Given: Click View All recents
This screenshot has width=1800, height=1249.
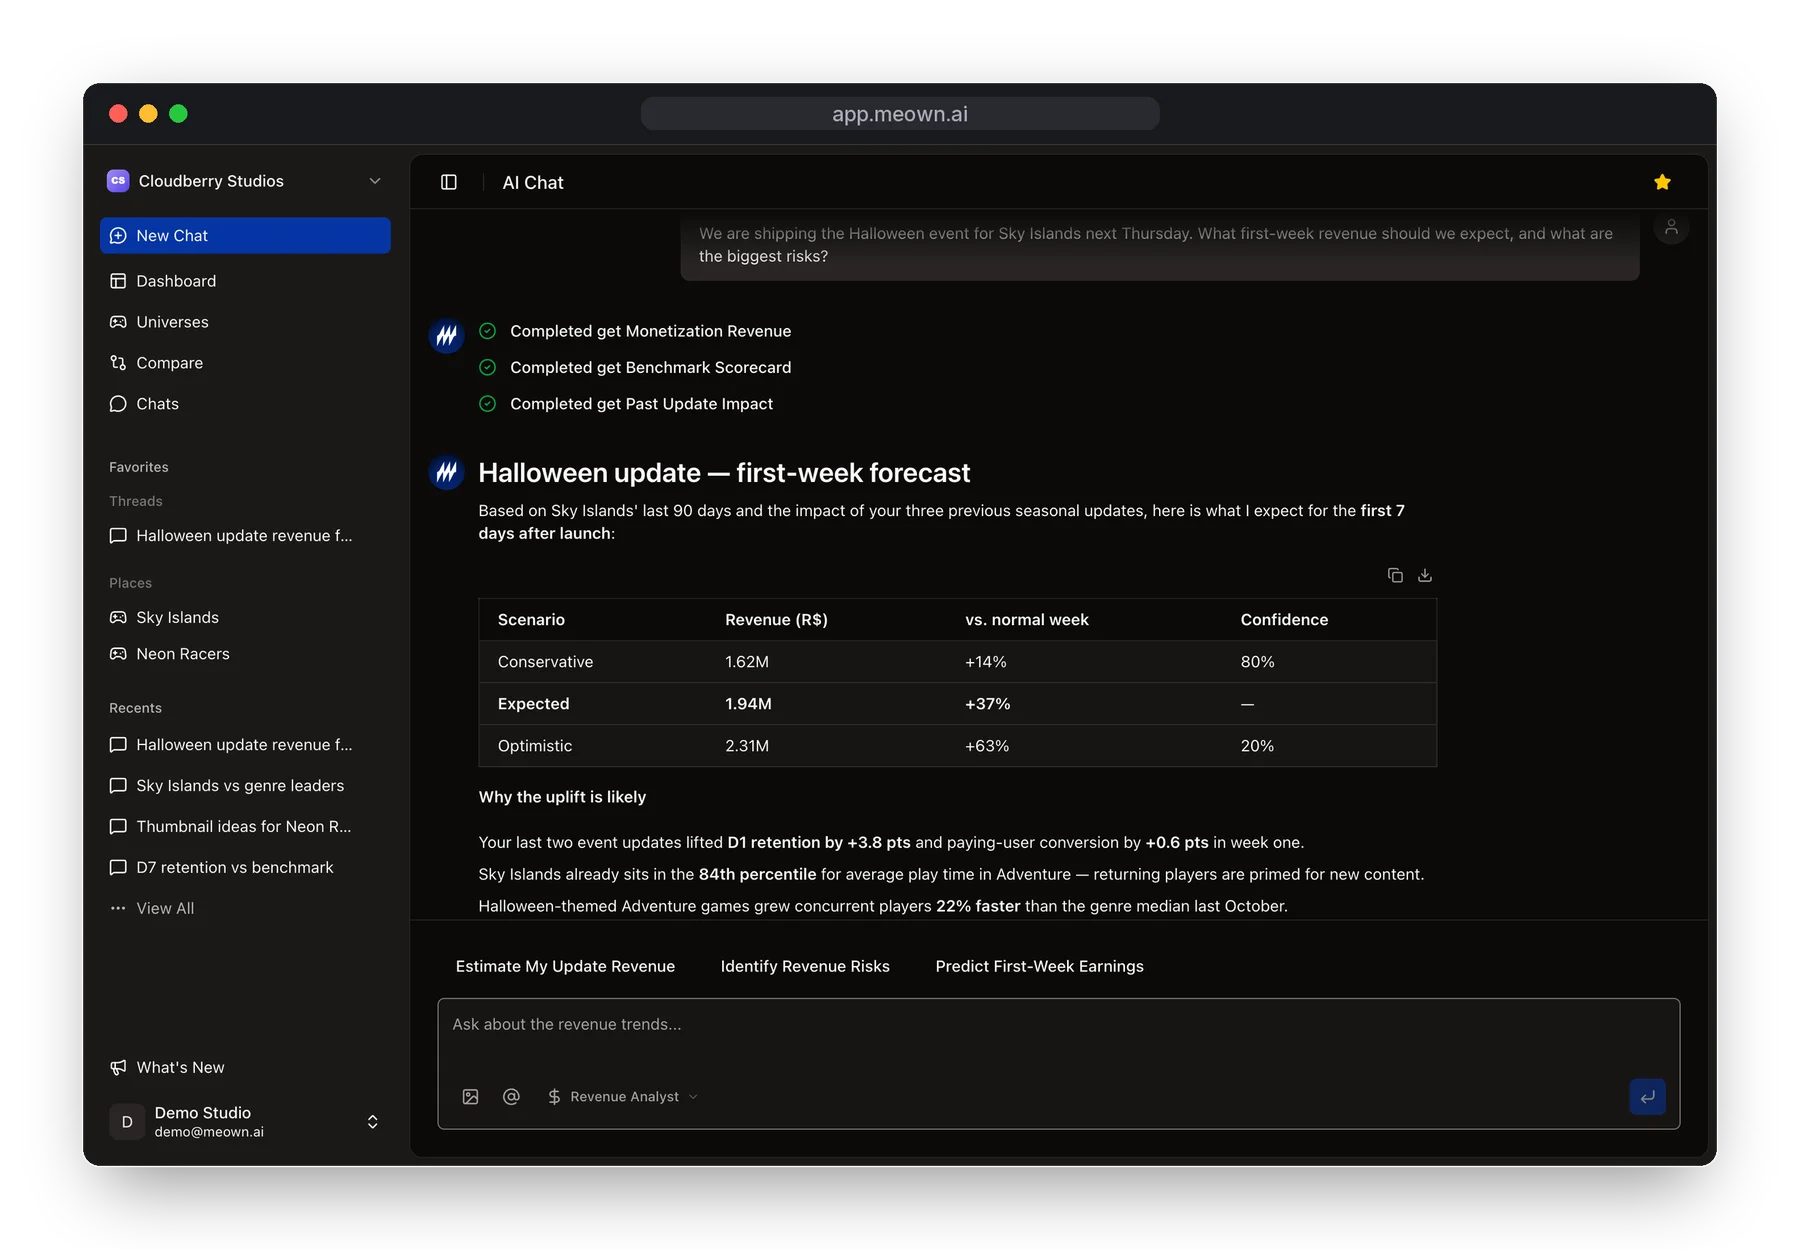Looking at the screenshot, I should coord(245,909).
